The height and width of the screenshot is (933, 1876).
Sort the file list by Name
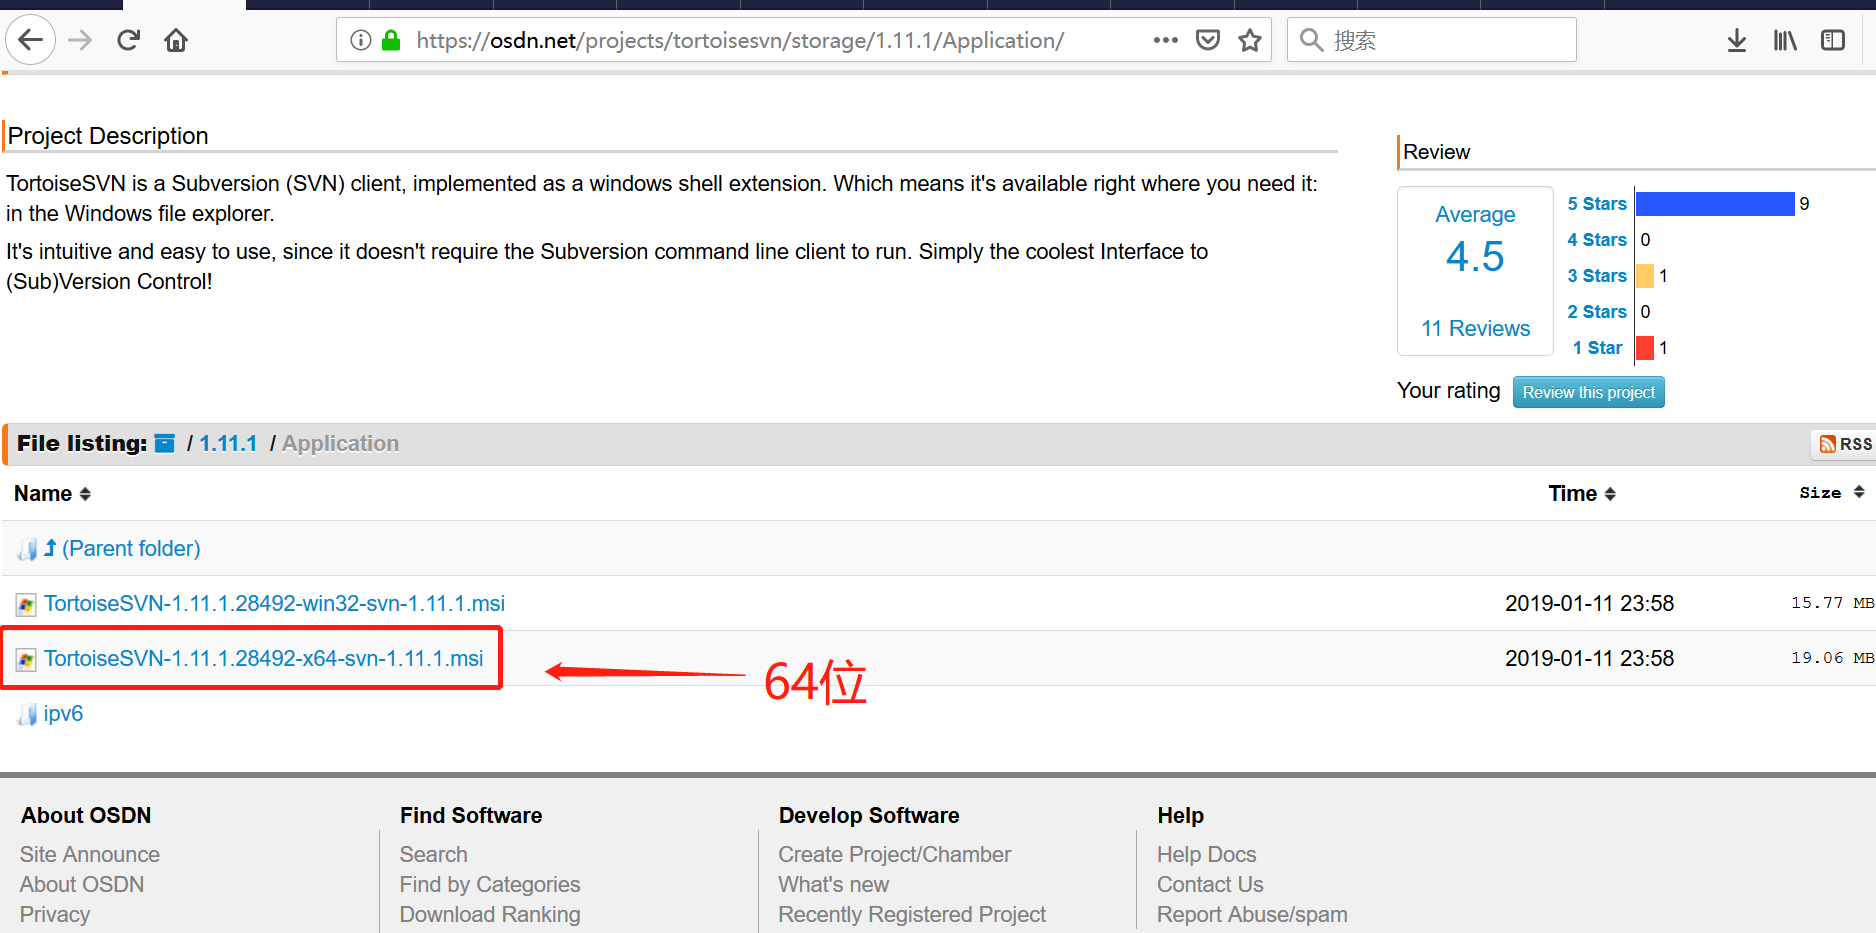(52, 494)
